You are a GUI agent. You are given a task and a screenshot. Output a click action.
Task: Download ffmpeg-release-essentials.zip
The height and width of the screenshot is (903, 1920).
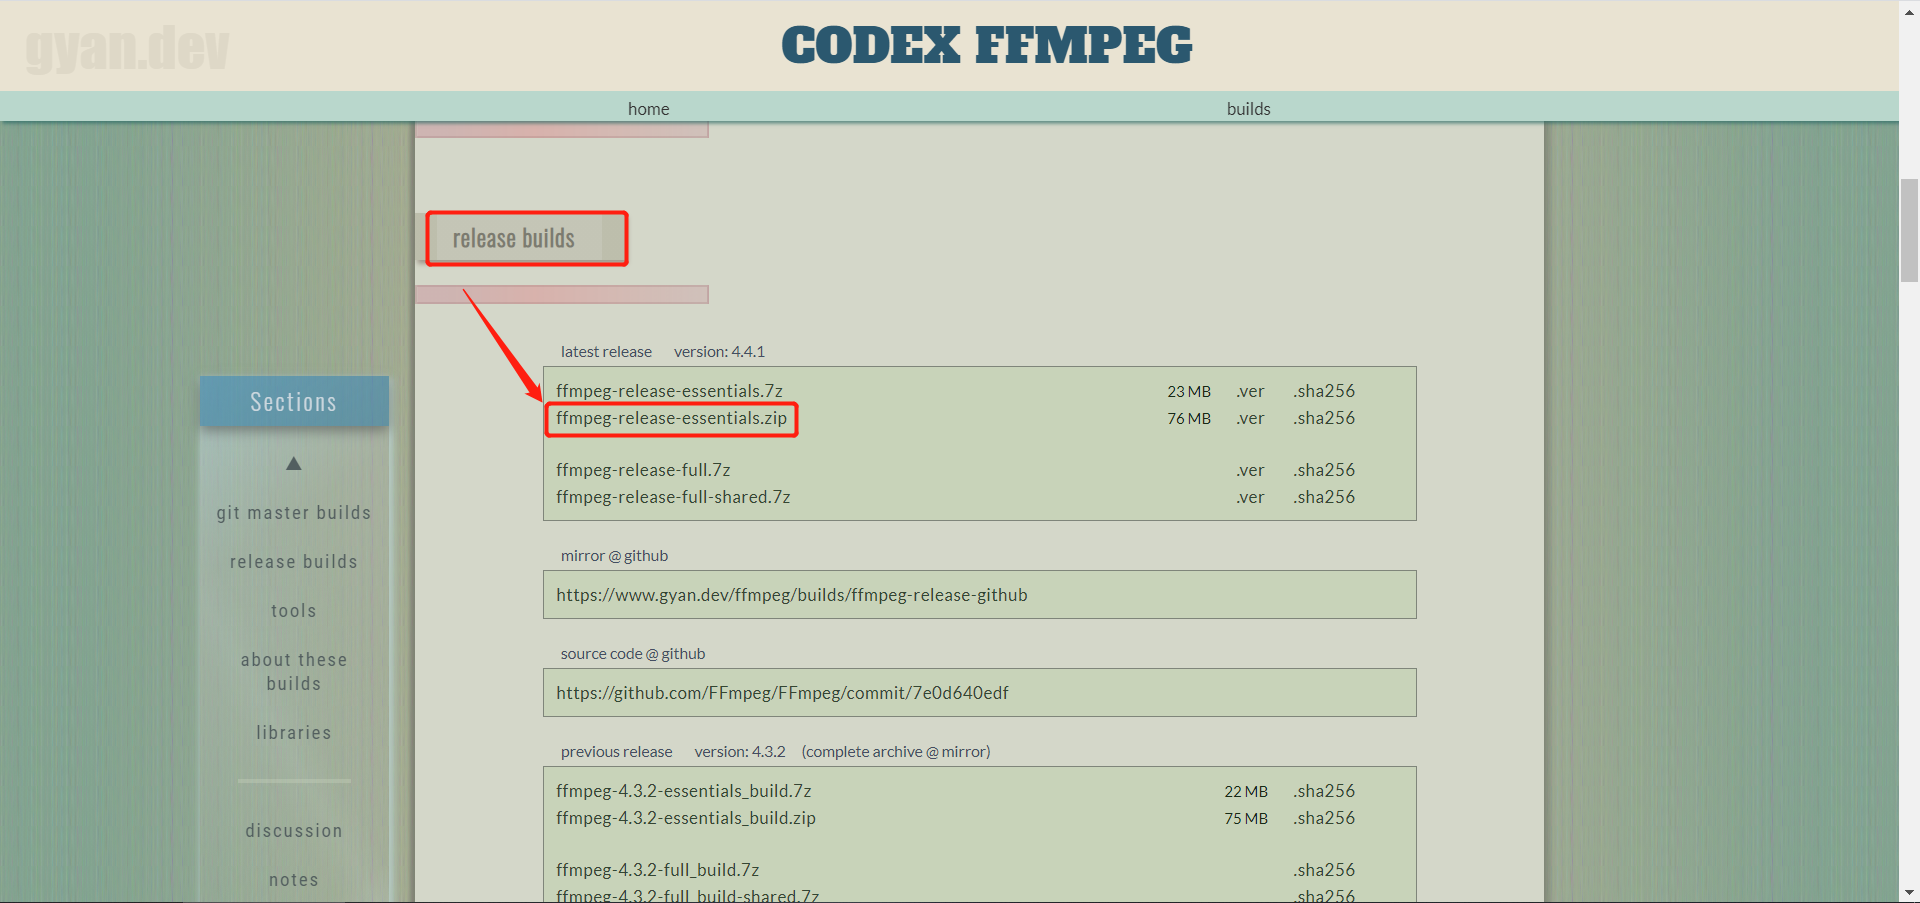click(671, 418)
